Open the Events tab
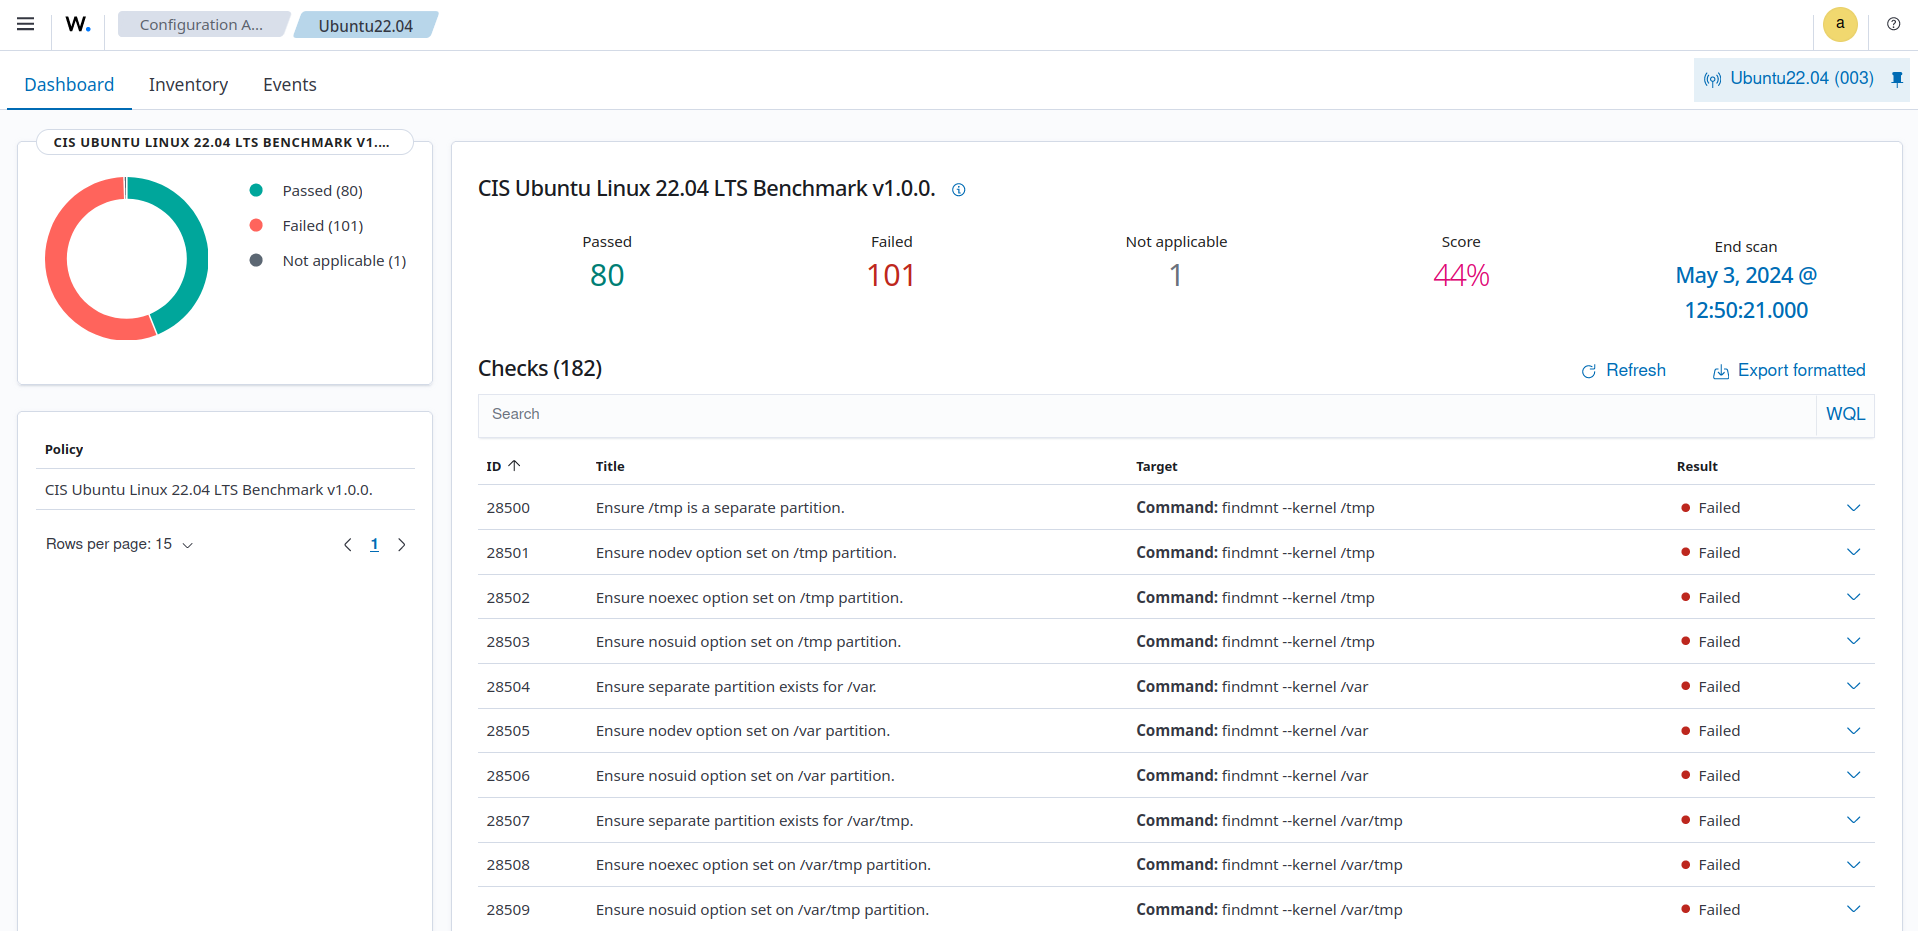Image resolution: width=1918 pixels, height=931 pixels. click(289, 84)
